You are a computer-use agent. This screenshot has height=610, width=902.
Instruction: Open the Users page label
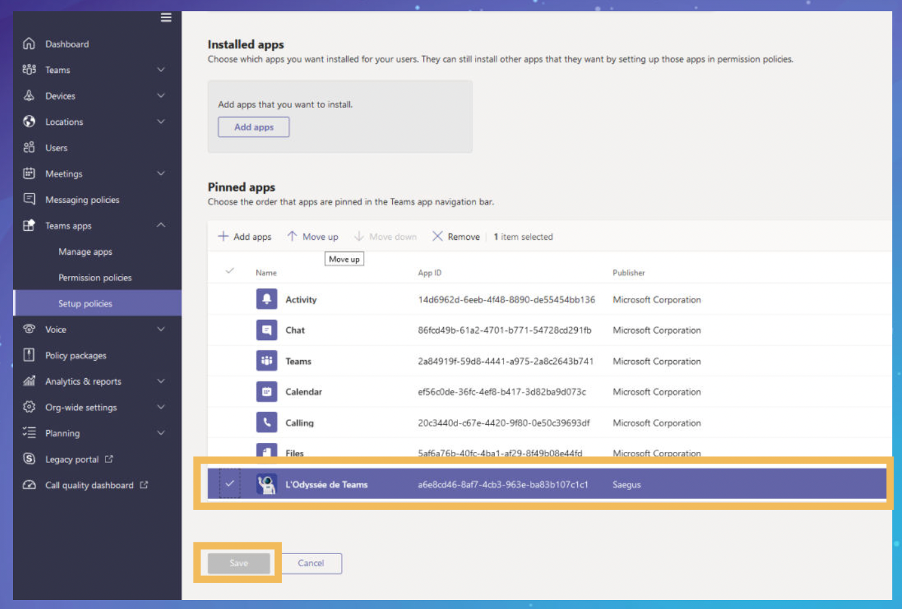(x=56, y=148)
